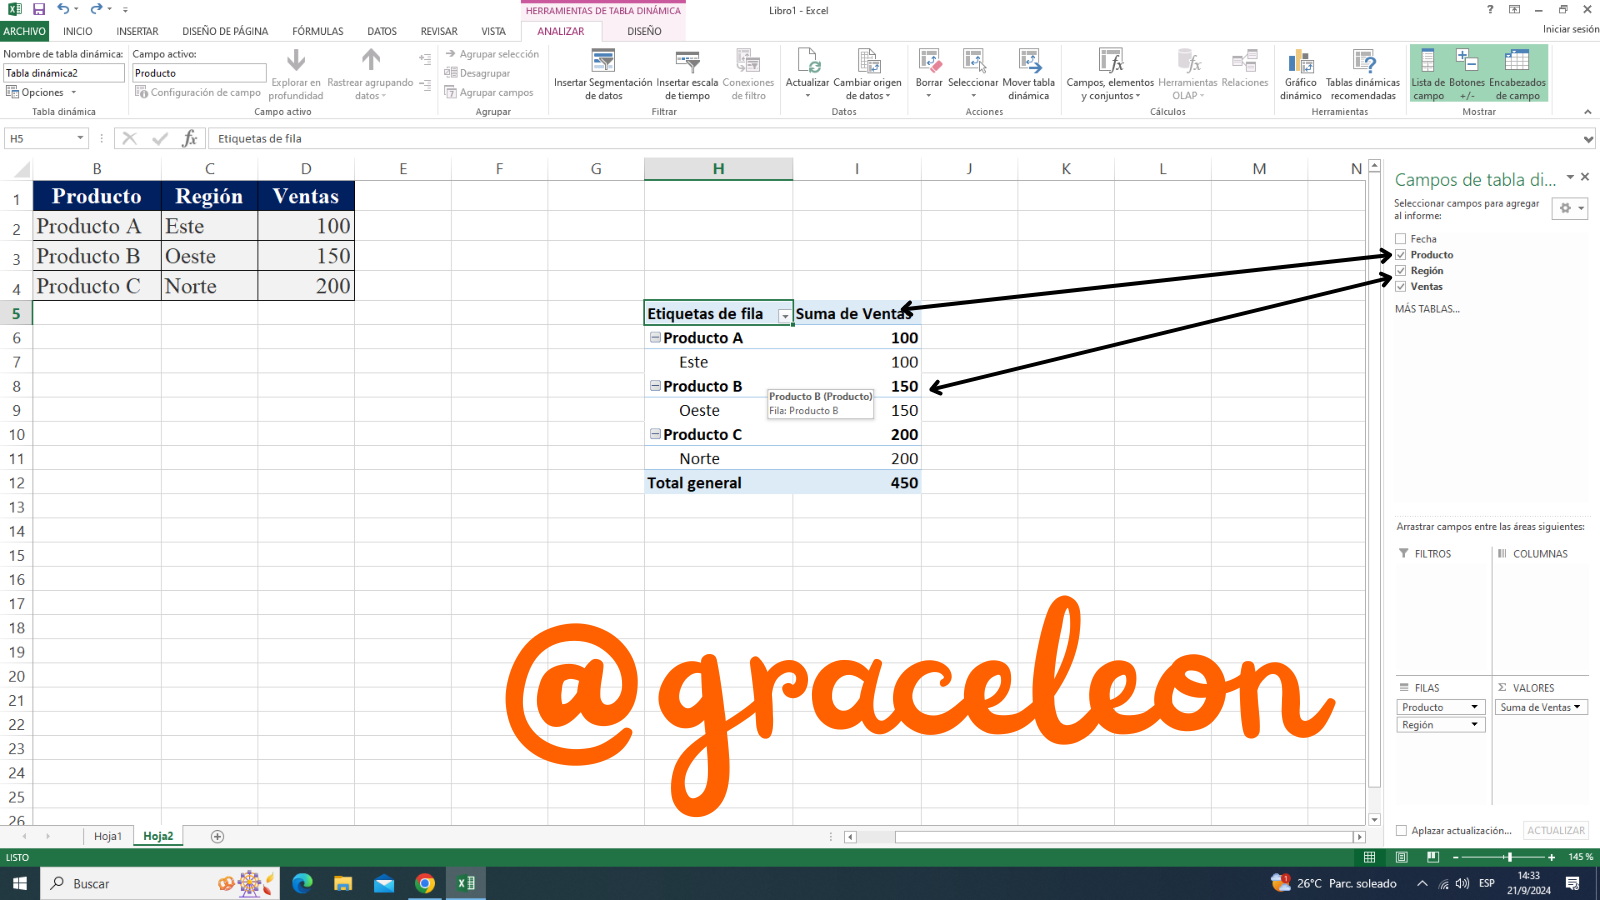Open the Suma de Ventas dropdown in Valores
This screenshot has height=900, width=1600.
(x=1578, y=707)
